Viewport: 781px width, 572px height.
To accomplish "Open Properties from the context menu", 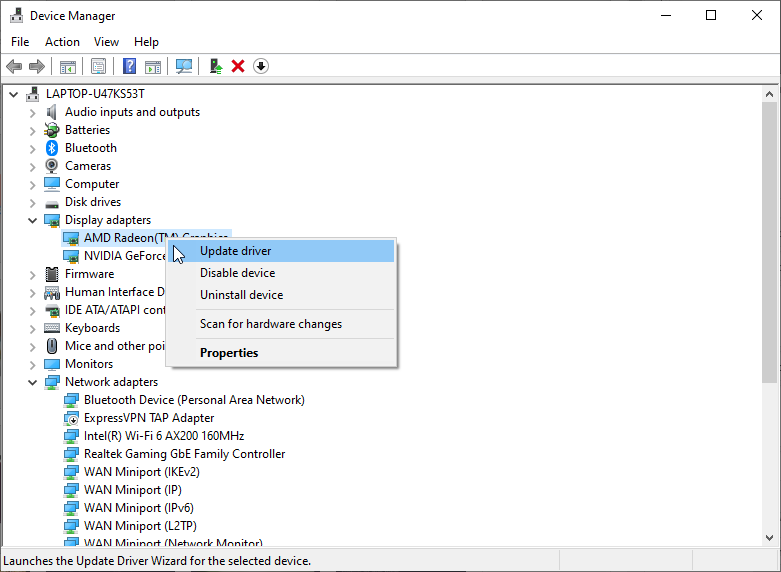I will pyautogui.click(x=229, y=353).
